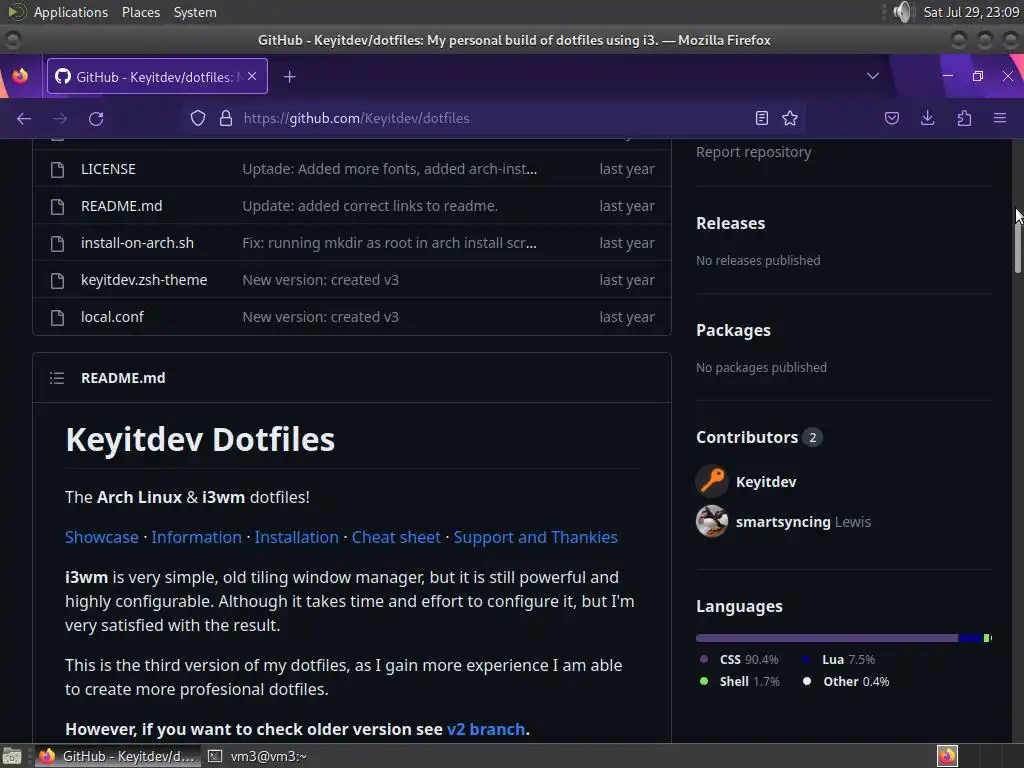Click Support and Thankies link

coord(536,537)
